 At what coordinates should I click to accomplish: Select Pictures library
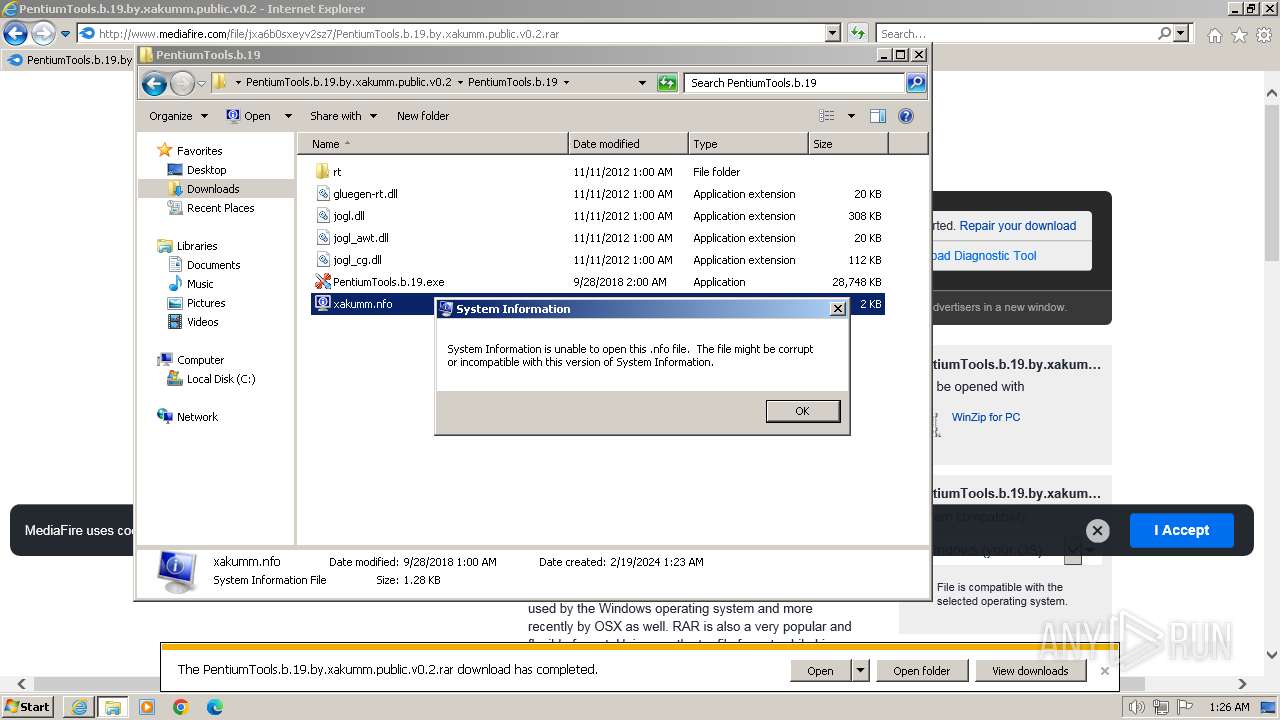point(206,303)
